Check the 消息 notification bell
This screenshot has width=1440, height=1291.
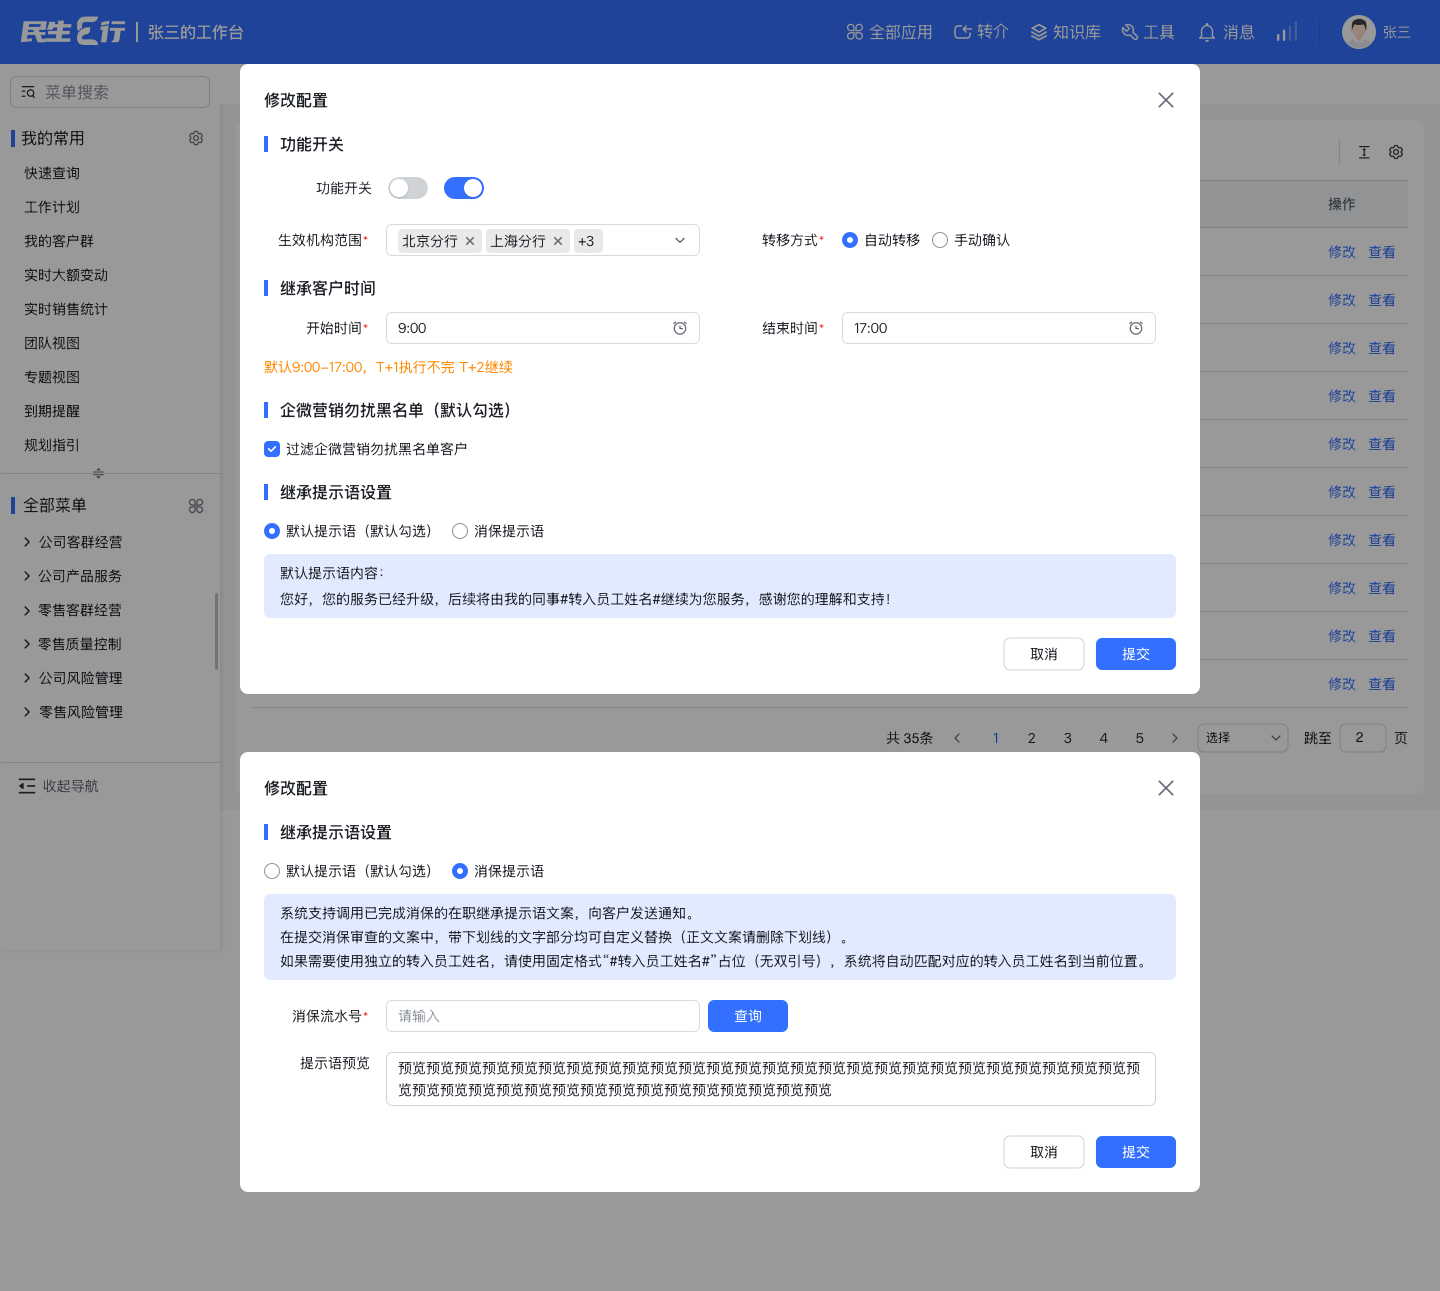point(1207,32)
